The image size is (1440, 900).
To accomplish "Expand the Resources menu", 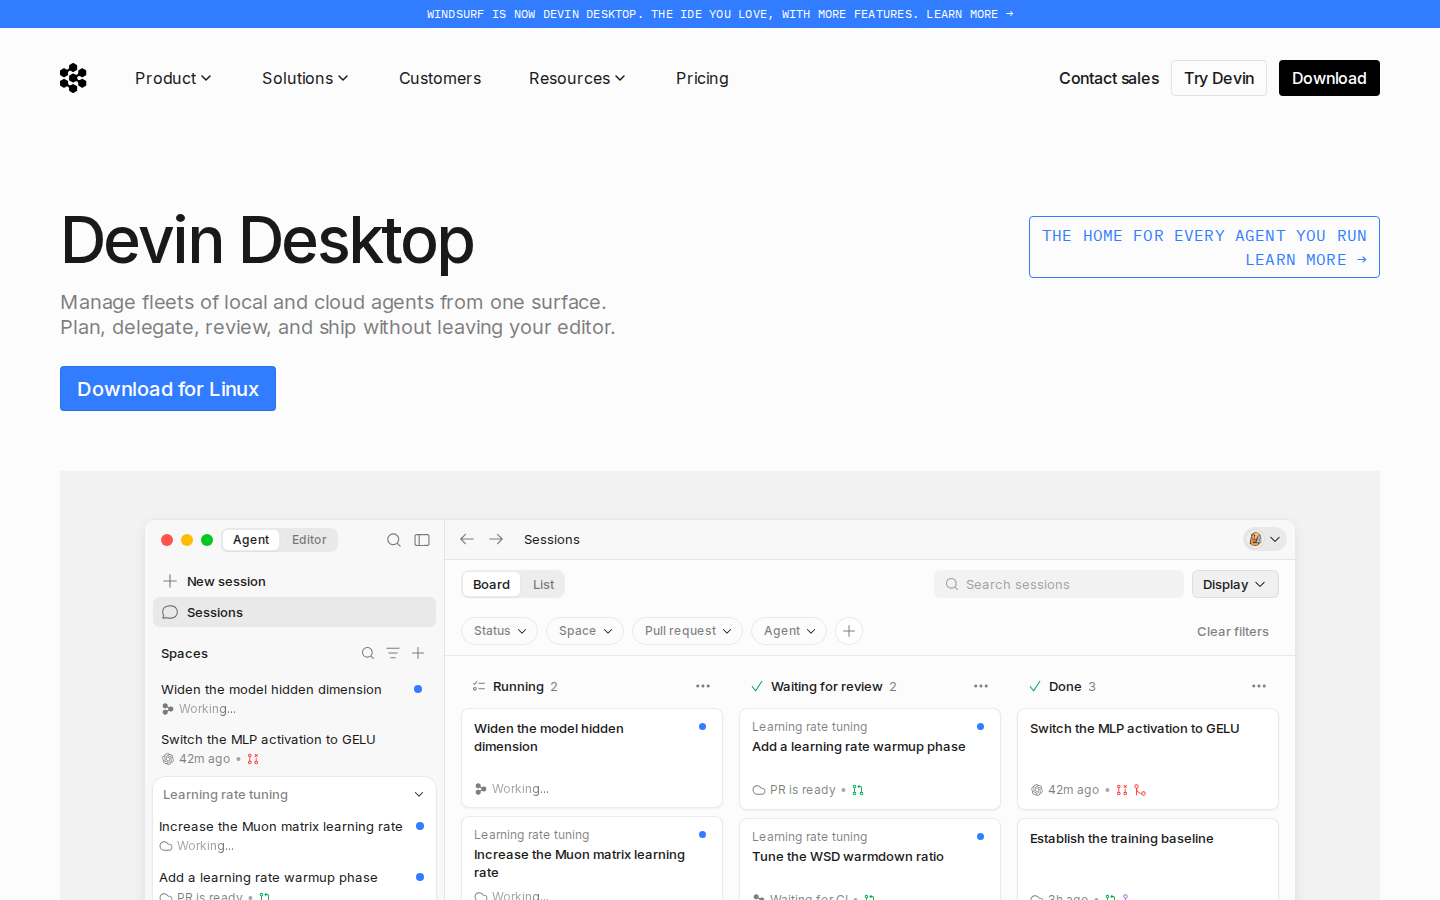I will [577, 78].
